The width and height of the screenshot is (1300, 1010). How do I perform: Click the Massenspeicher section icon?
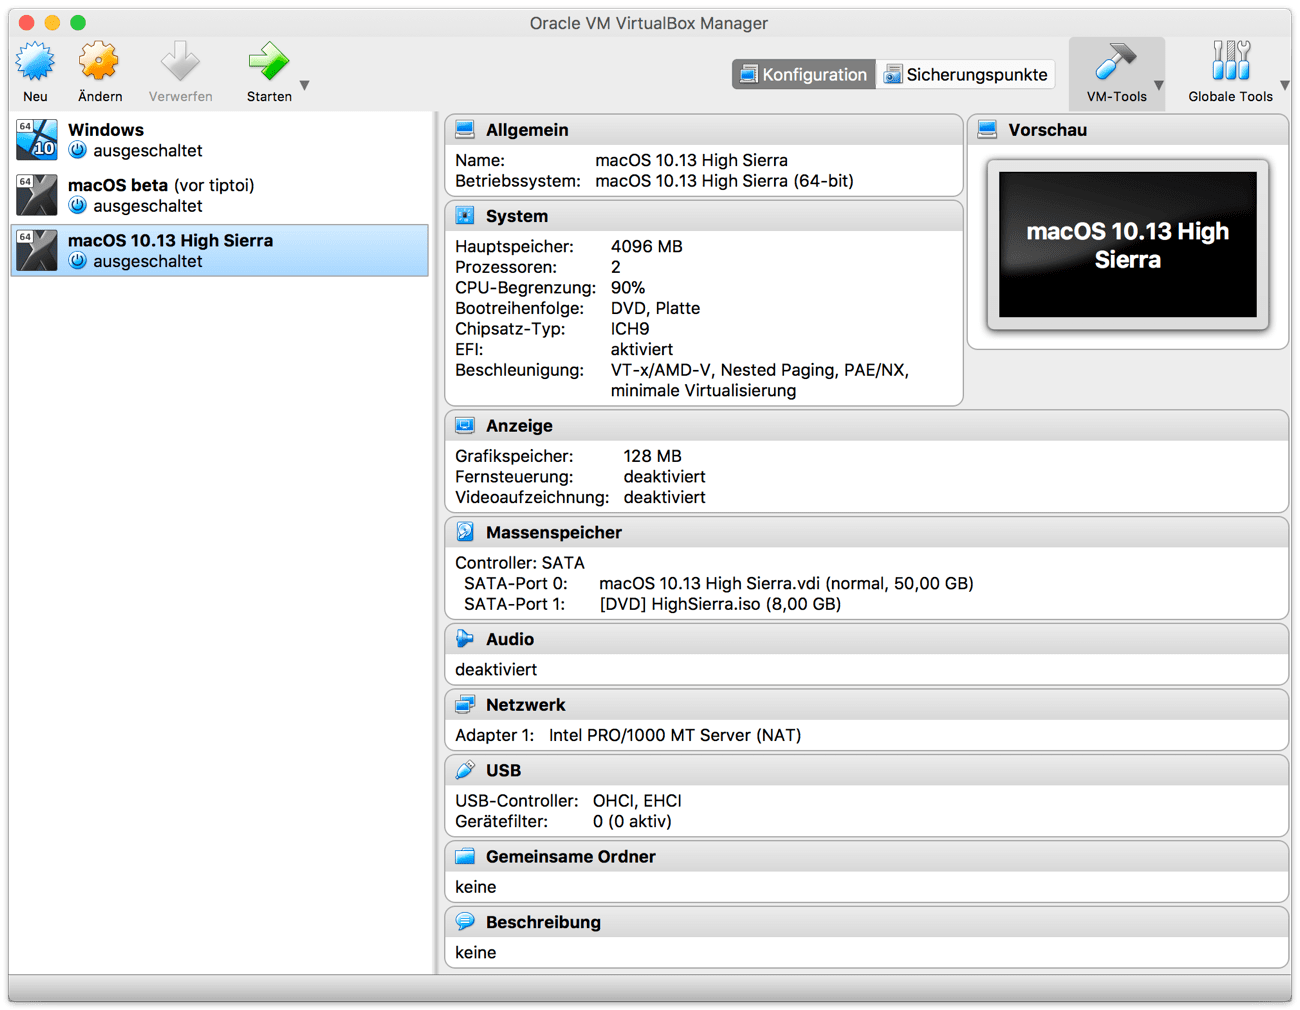[465, 532]
